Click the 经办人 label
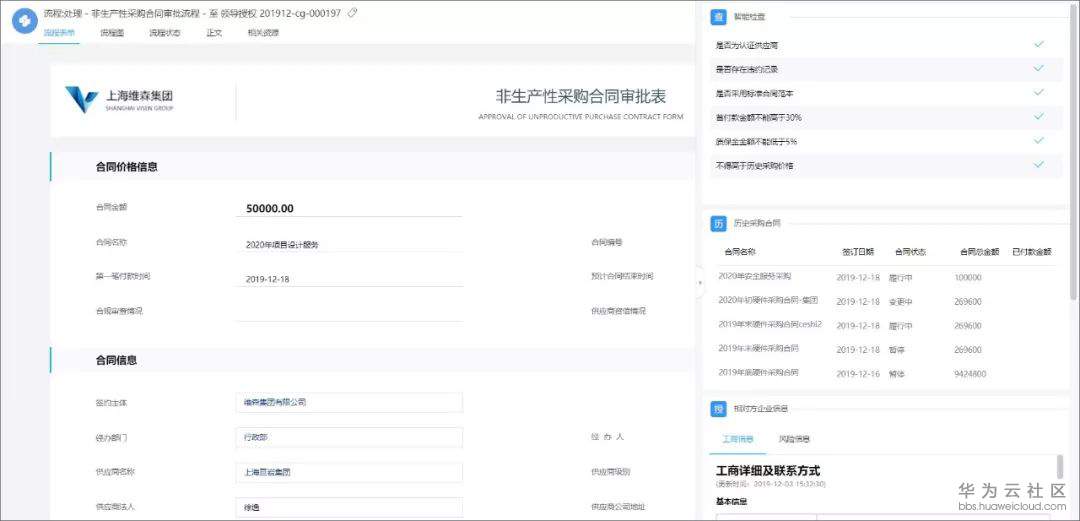 pos(608,437)
